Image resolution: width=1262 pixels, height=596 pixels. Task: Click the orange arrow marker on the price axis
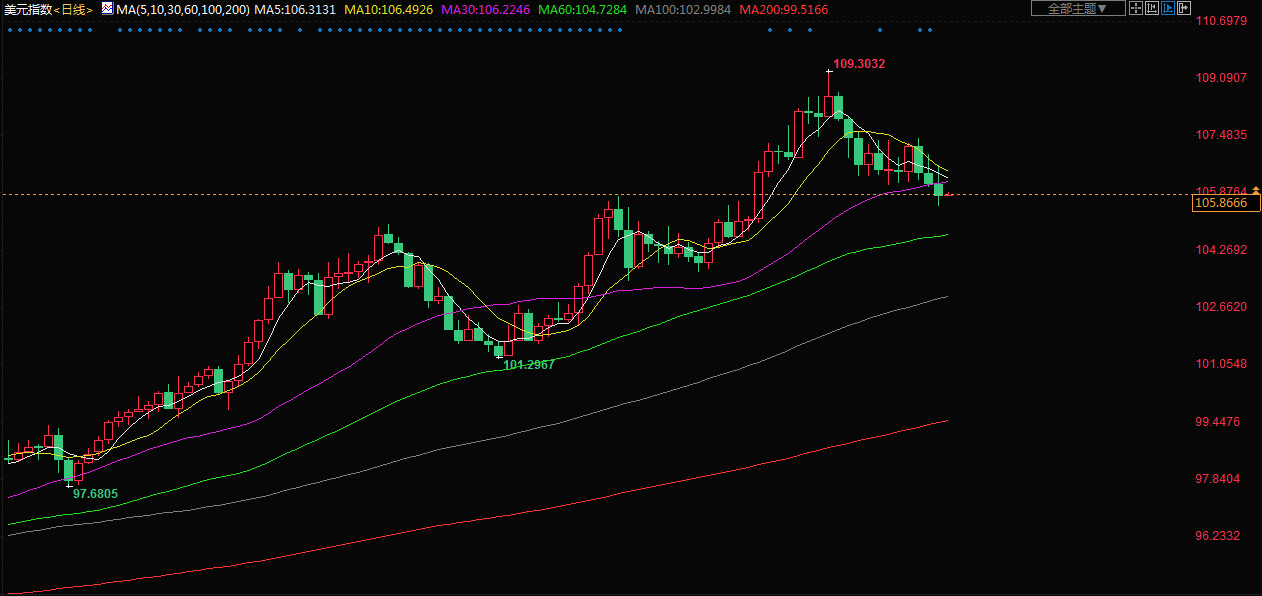click(x=1256, y=190)
